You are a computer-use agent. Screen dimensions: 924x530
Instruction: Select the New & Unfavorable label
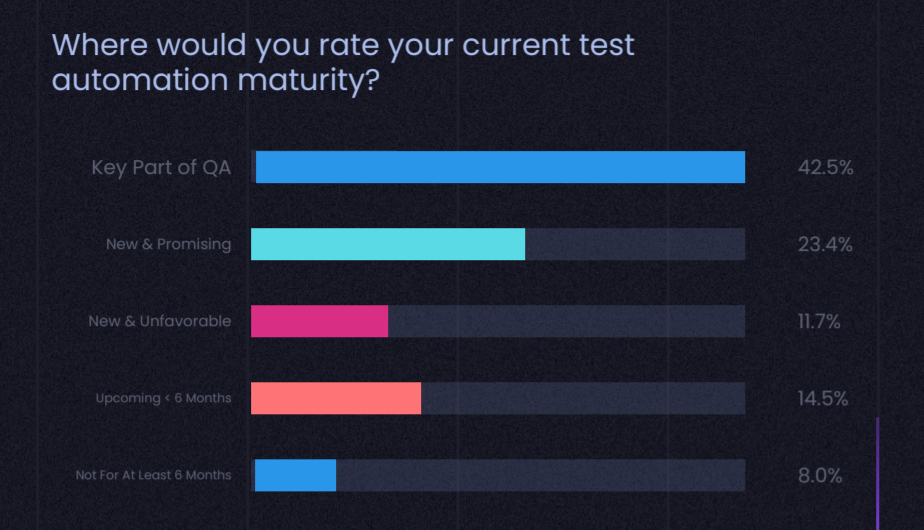tap(160, 321)
